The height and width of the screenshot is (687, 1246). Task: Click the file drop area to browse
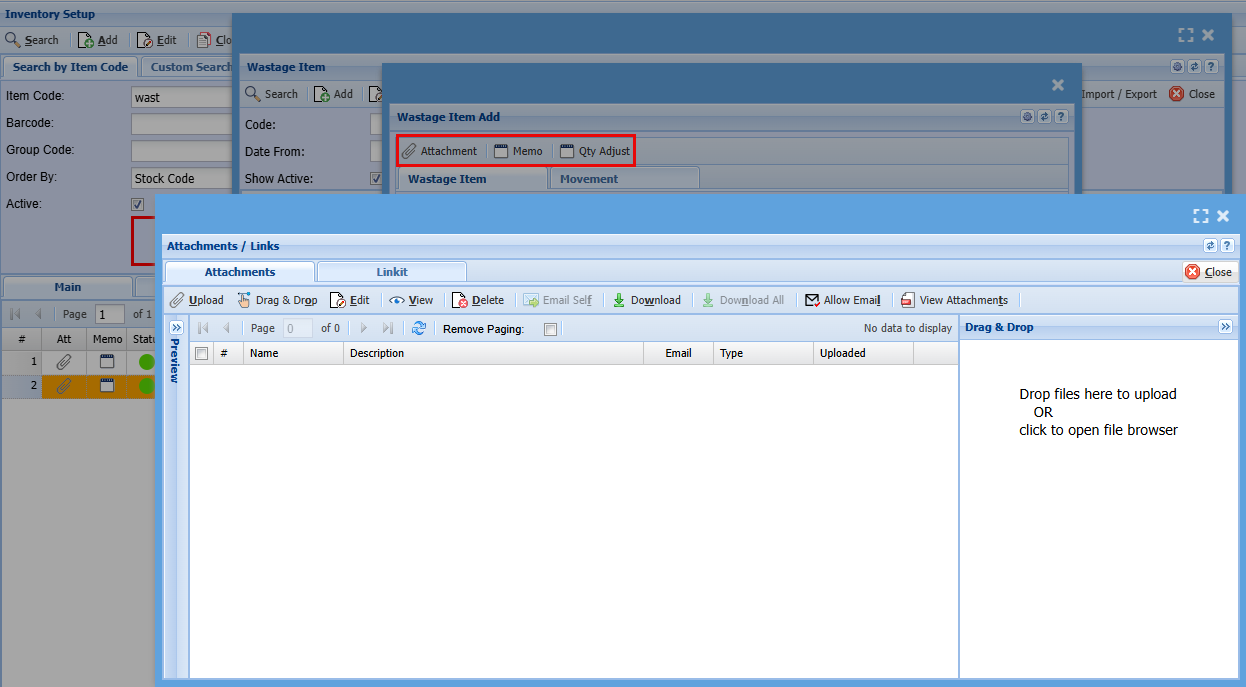[1097, 412]
